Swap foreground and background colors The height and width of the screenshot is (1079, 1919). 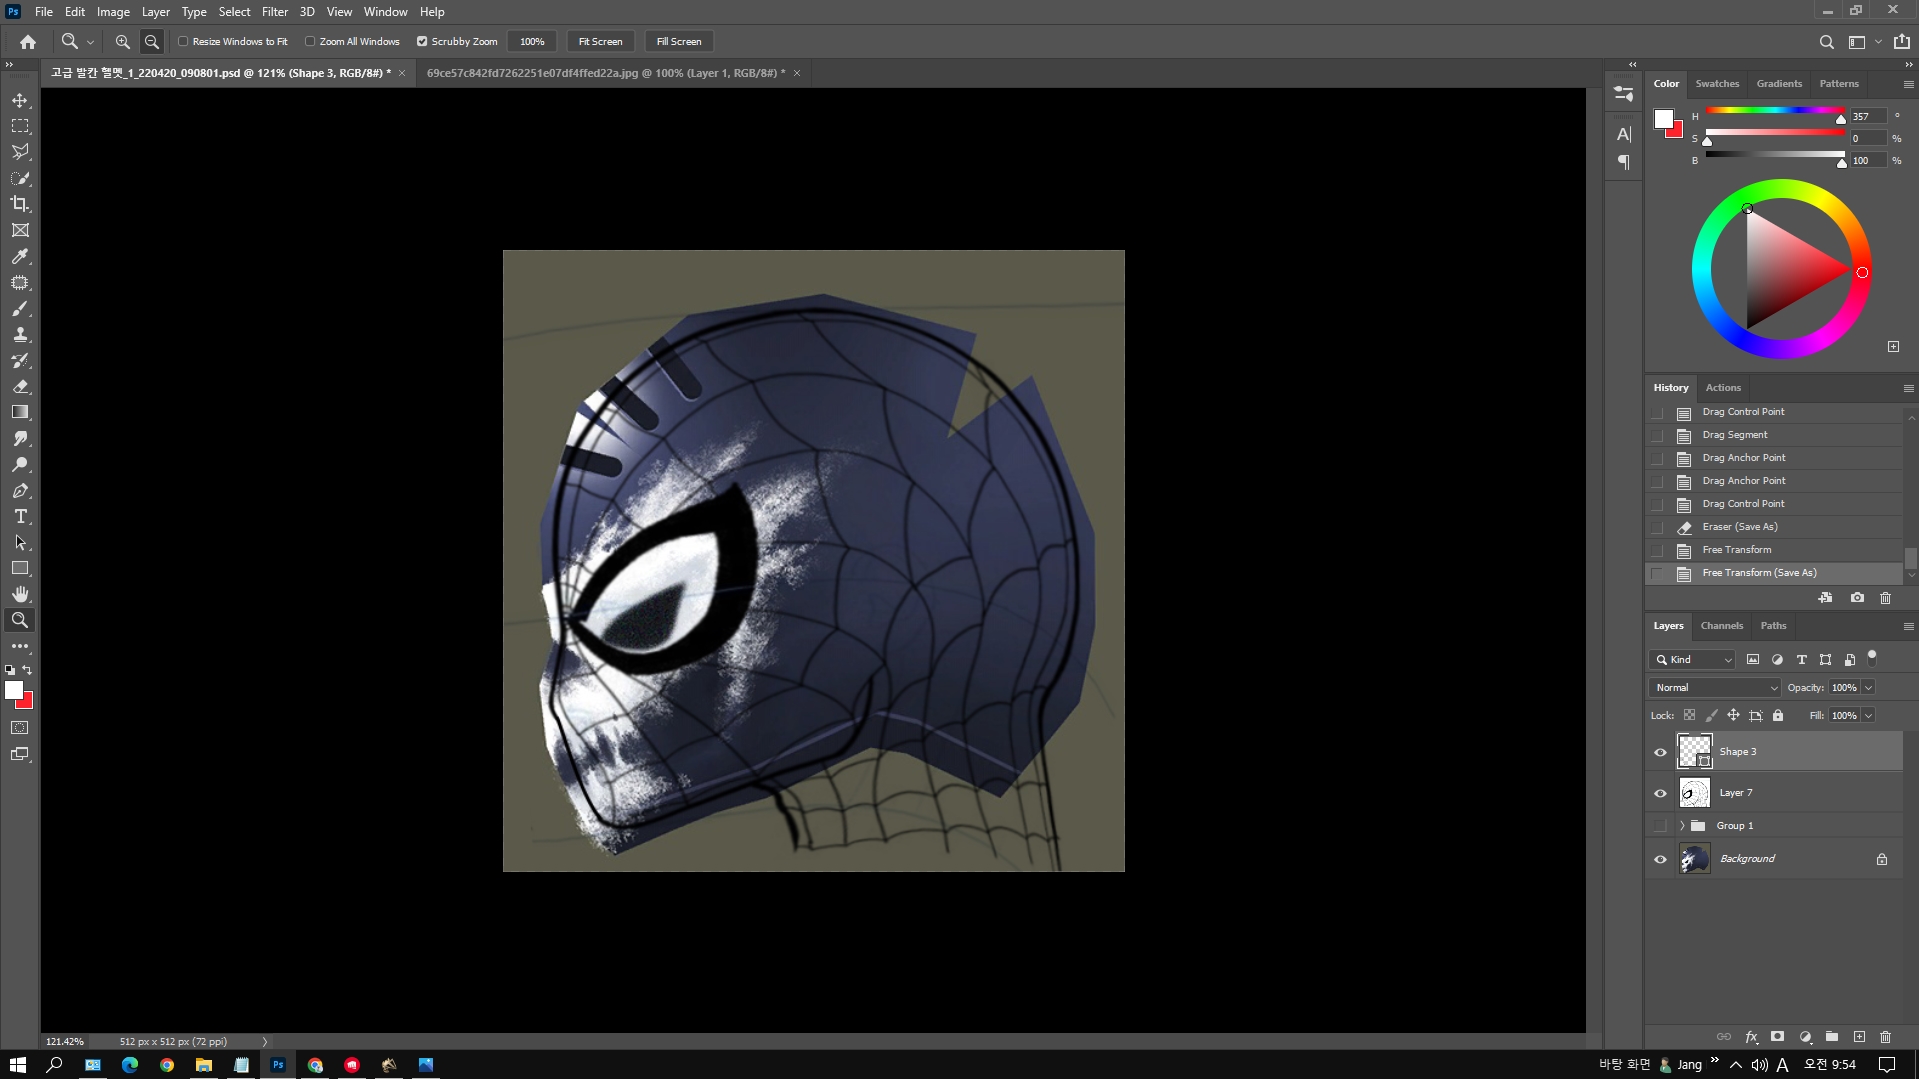point(28,670)
